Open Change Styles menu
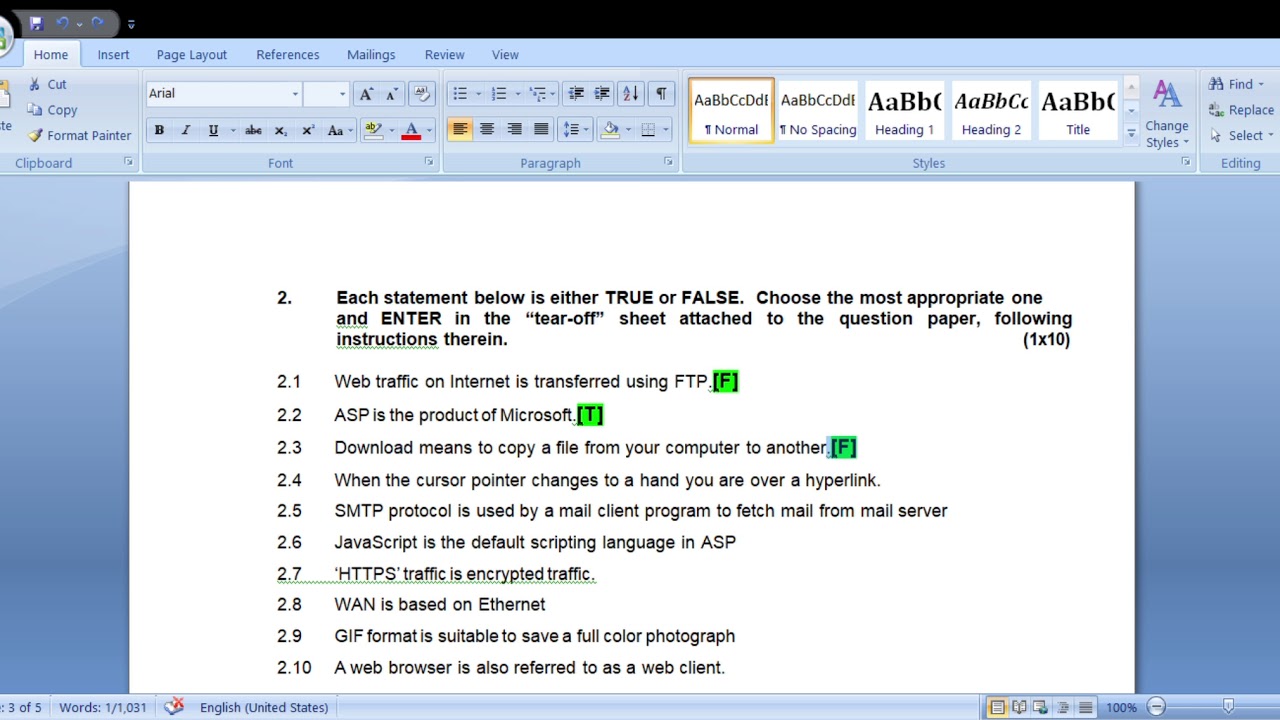This screenshot has width=1280, height=720. coord(1167,115)
